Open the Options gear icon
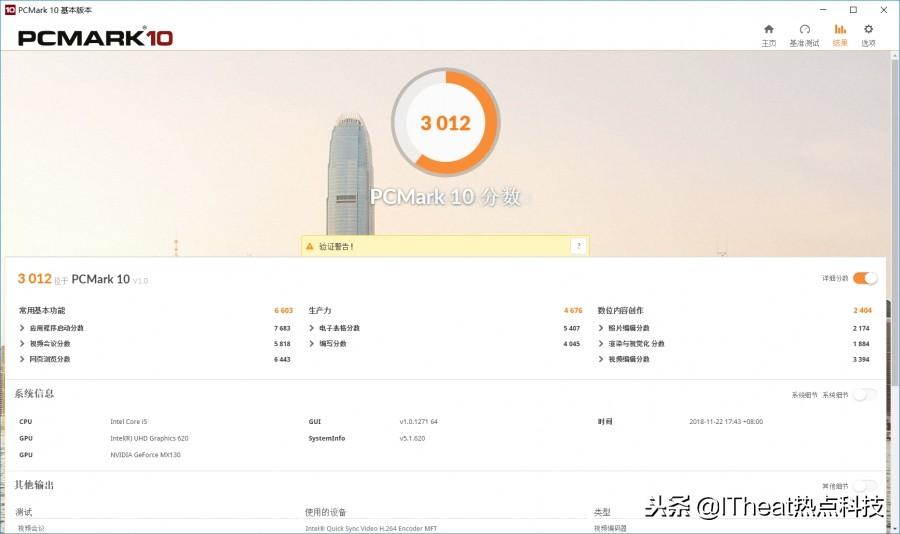Image resolution: width=900 pixels, height=534 pixels. (868, 29)
